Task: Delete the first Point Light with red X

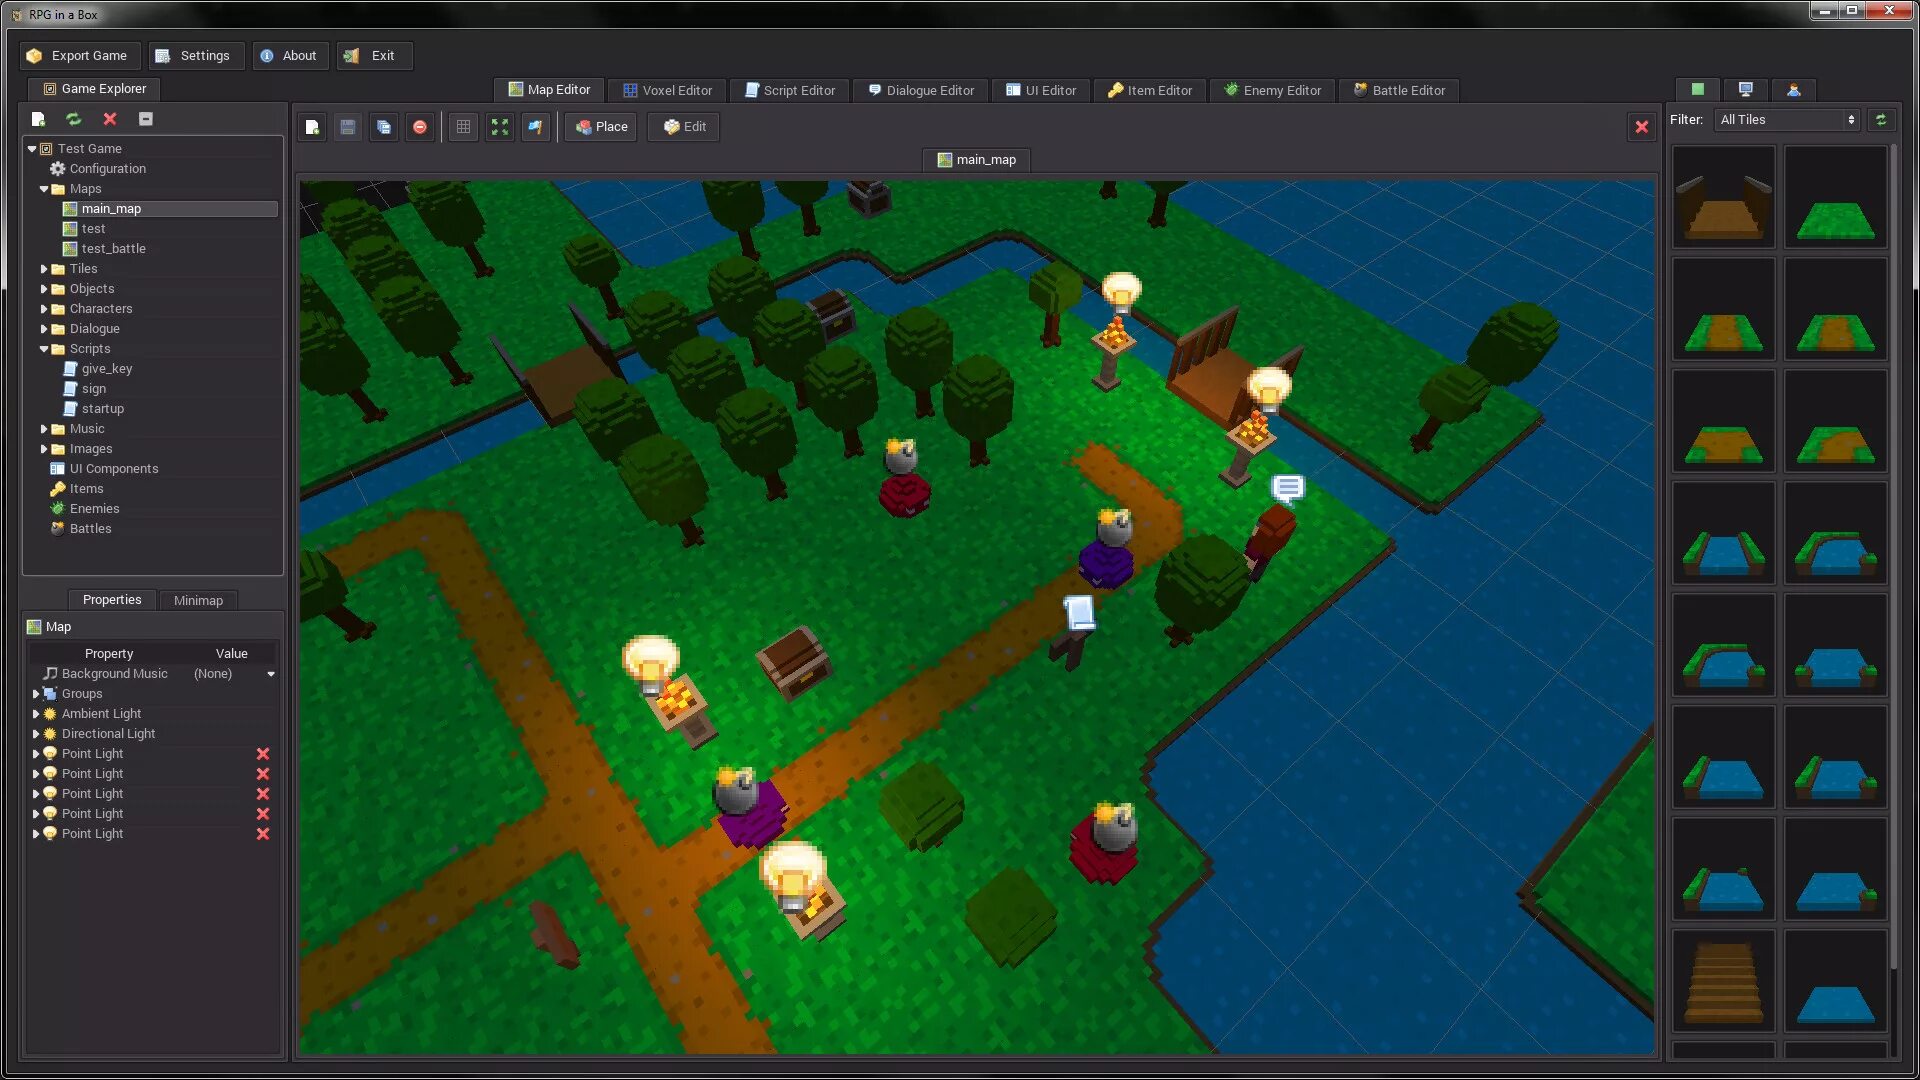Action: click(x=262, y=754)
